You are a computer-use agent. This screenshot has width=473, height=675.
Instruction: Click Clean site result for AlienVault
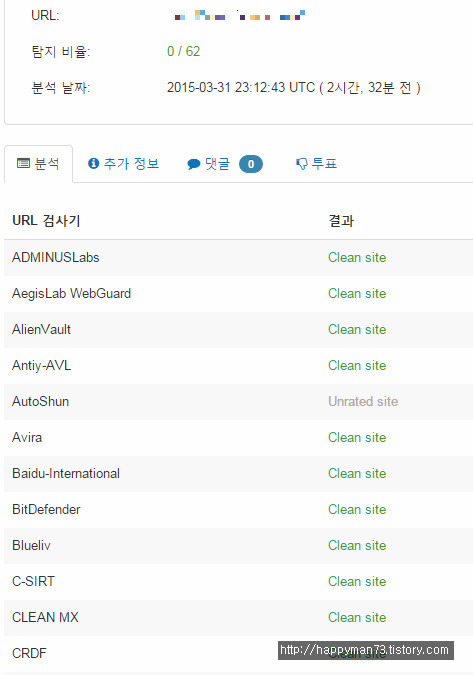pos(357,329)
